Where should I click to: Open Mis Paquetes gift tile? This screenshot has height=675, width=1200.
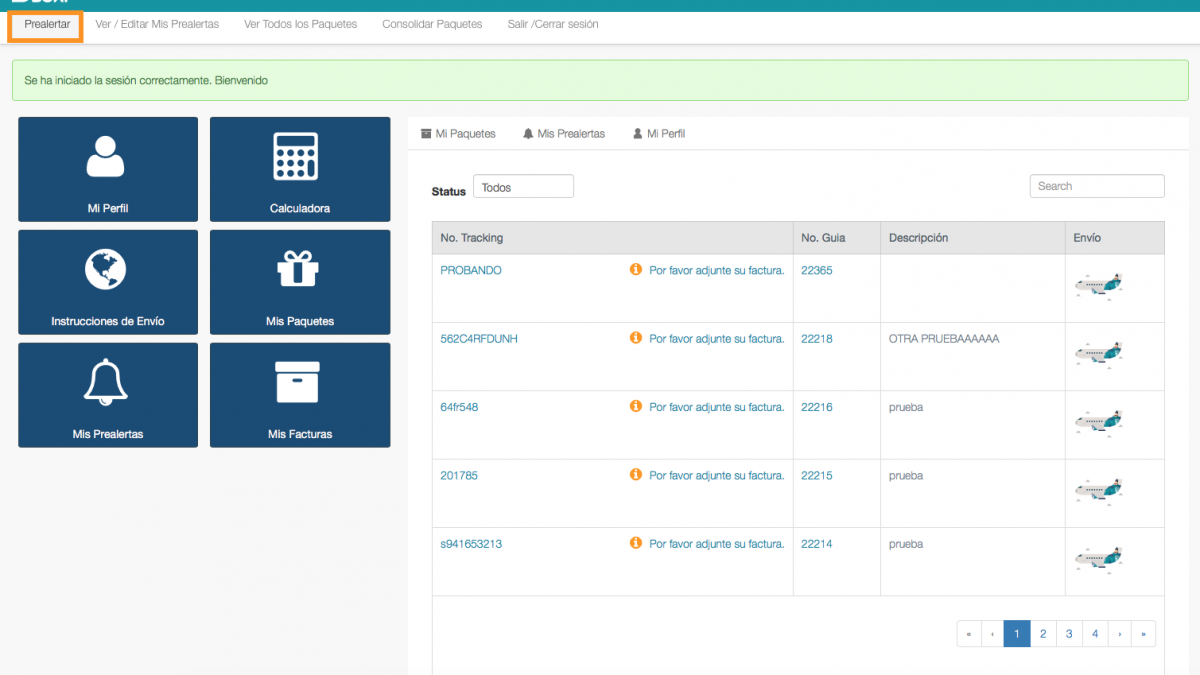[300, 282]
